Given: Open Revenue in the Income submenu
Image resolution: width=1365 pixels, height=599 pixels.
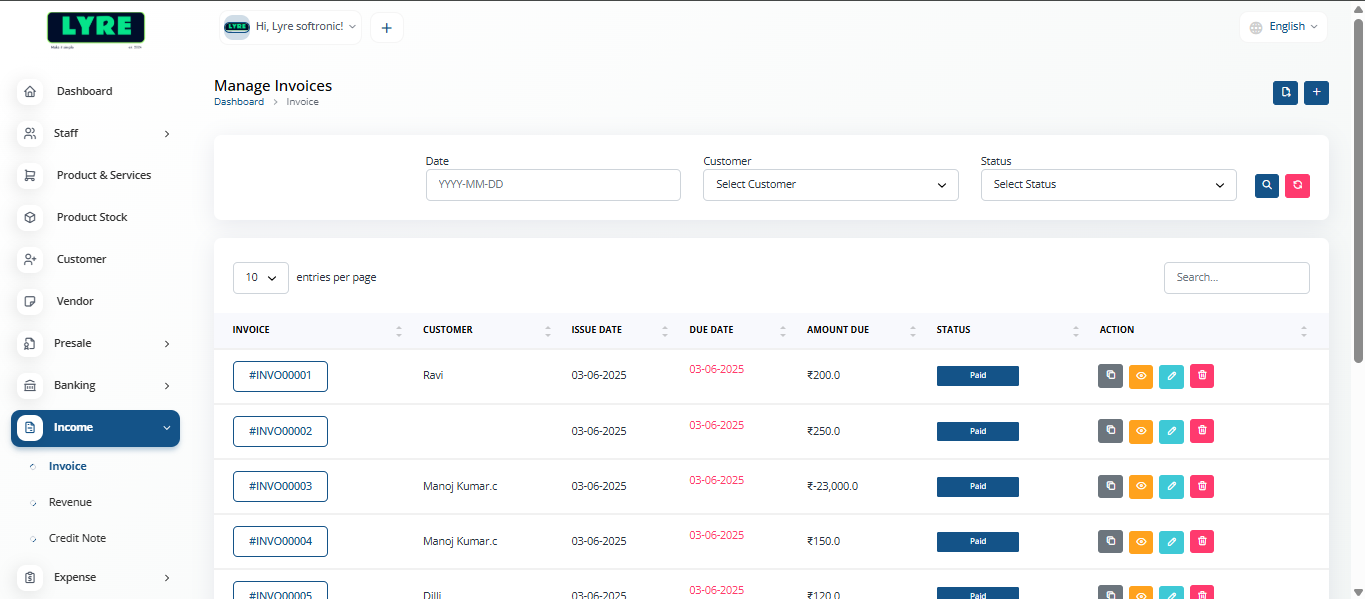Looking at the screenshot, I should (70, 502).
